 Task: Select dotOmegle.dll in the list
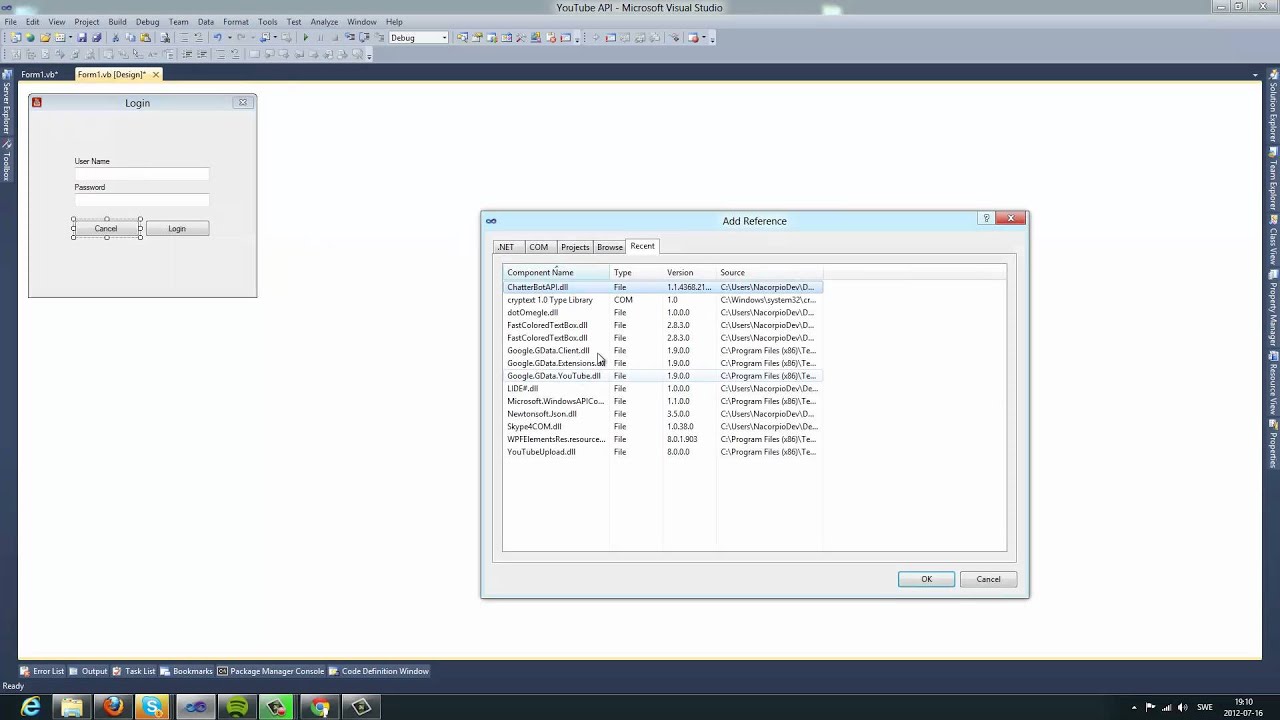[x=663, y=313]
